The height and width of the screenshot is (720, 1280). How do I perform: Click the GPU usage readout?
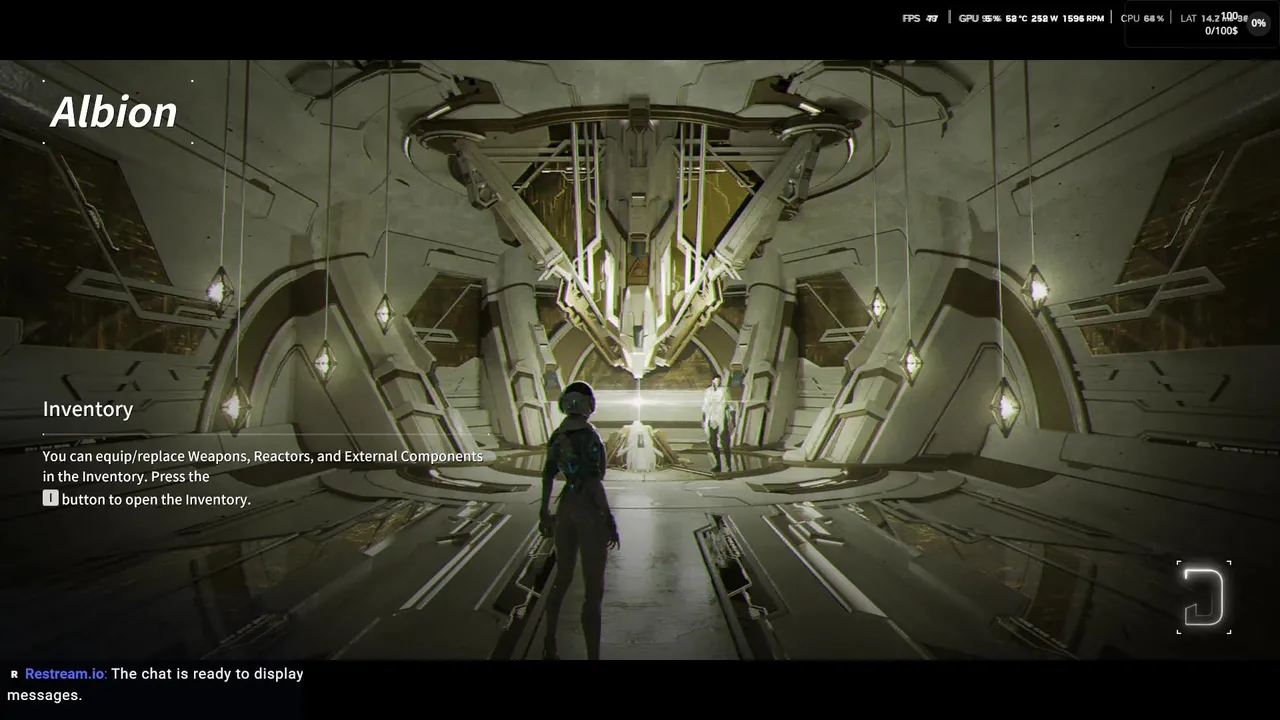click(x=979, y=18)
